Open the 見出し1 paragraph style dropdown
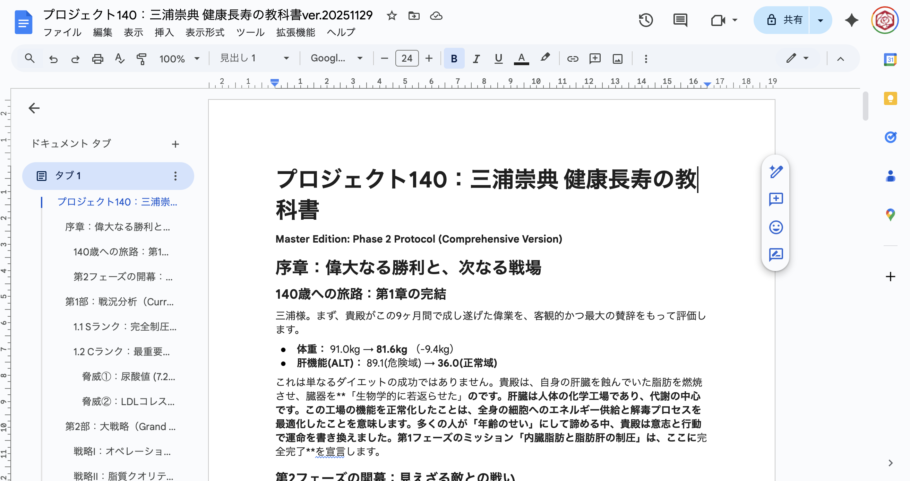This screenshot has width=910, height=481. [254, 59]
